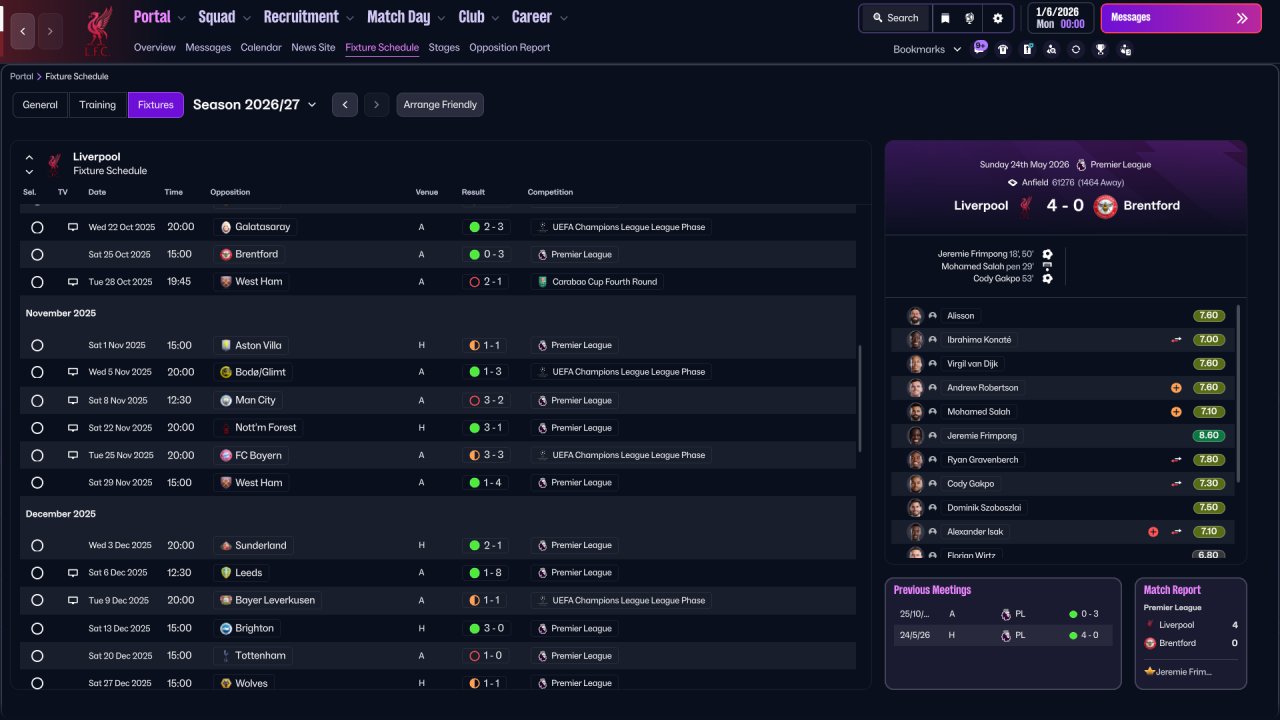This screenshot has height=720, width=1280.
Task: Open the Opposition Report sub-tab
Action: tap(509, 48)
